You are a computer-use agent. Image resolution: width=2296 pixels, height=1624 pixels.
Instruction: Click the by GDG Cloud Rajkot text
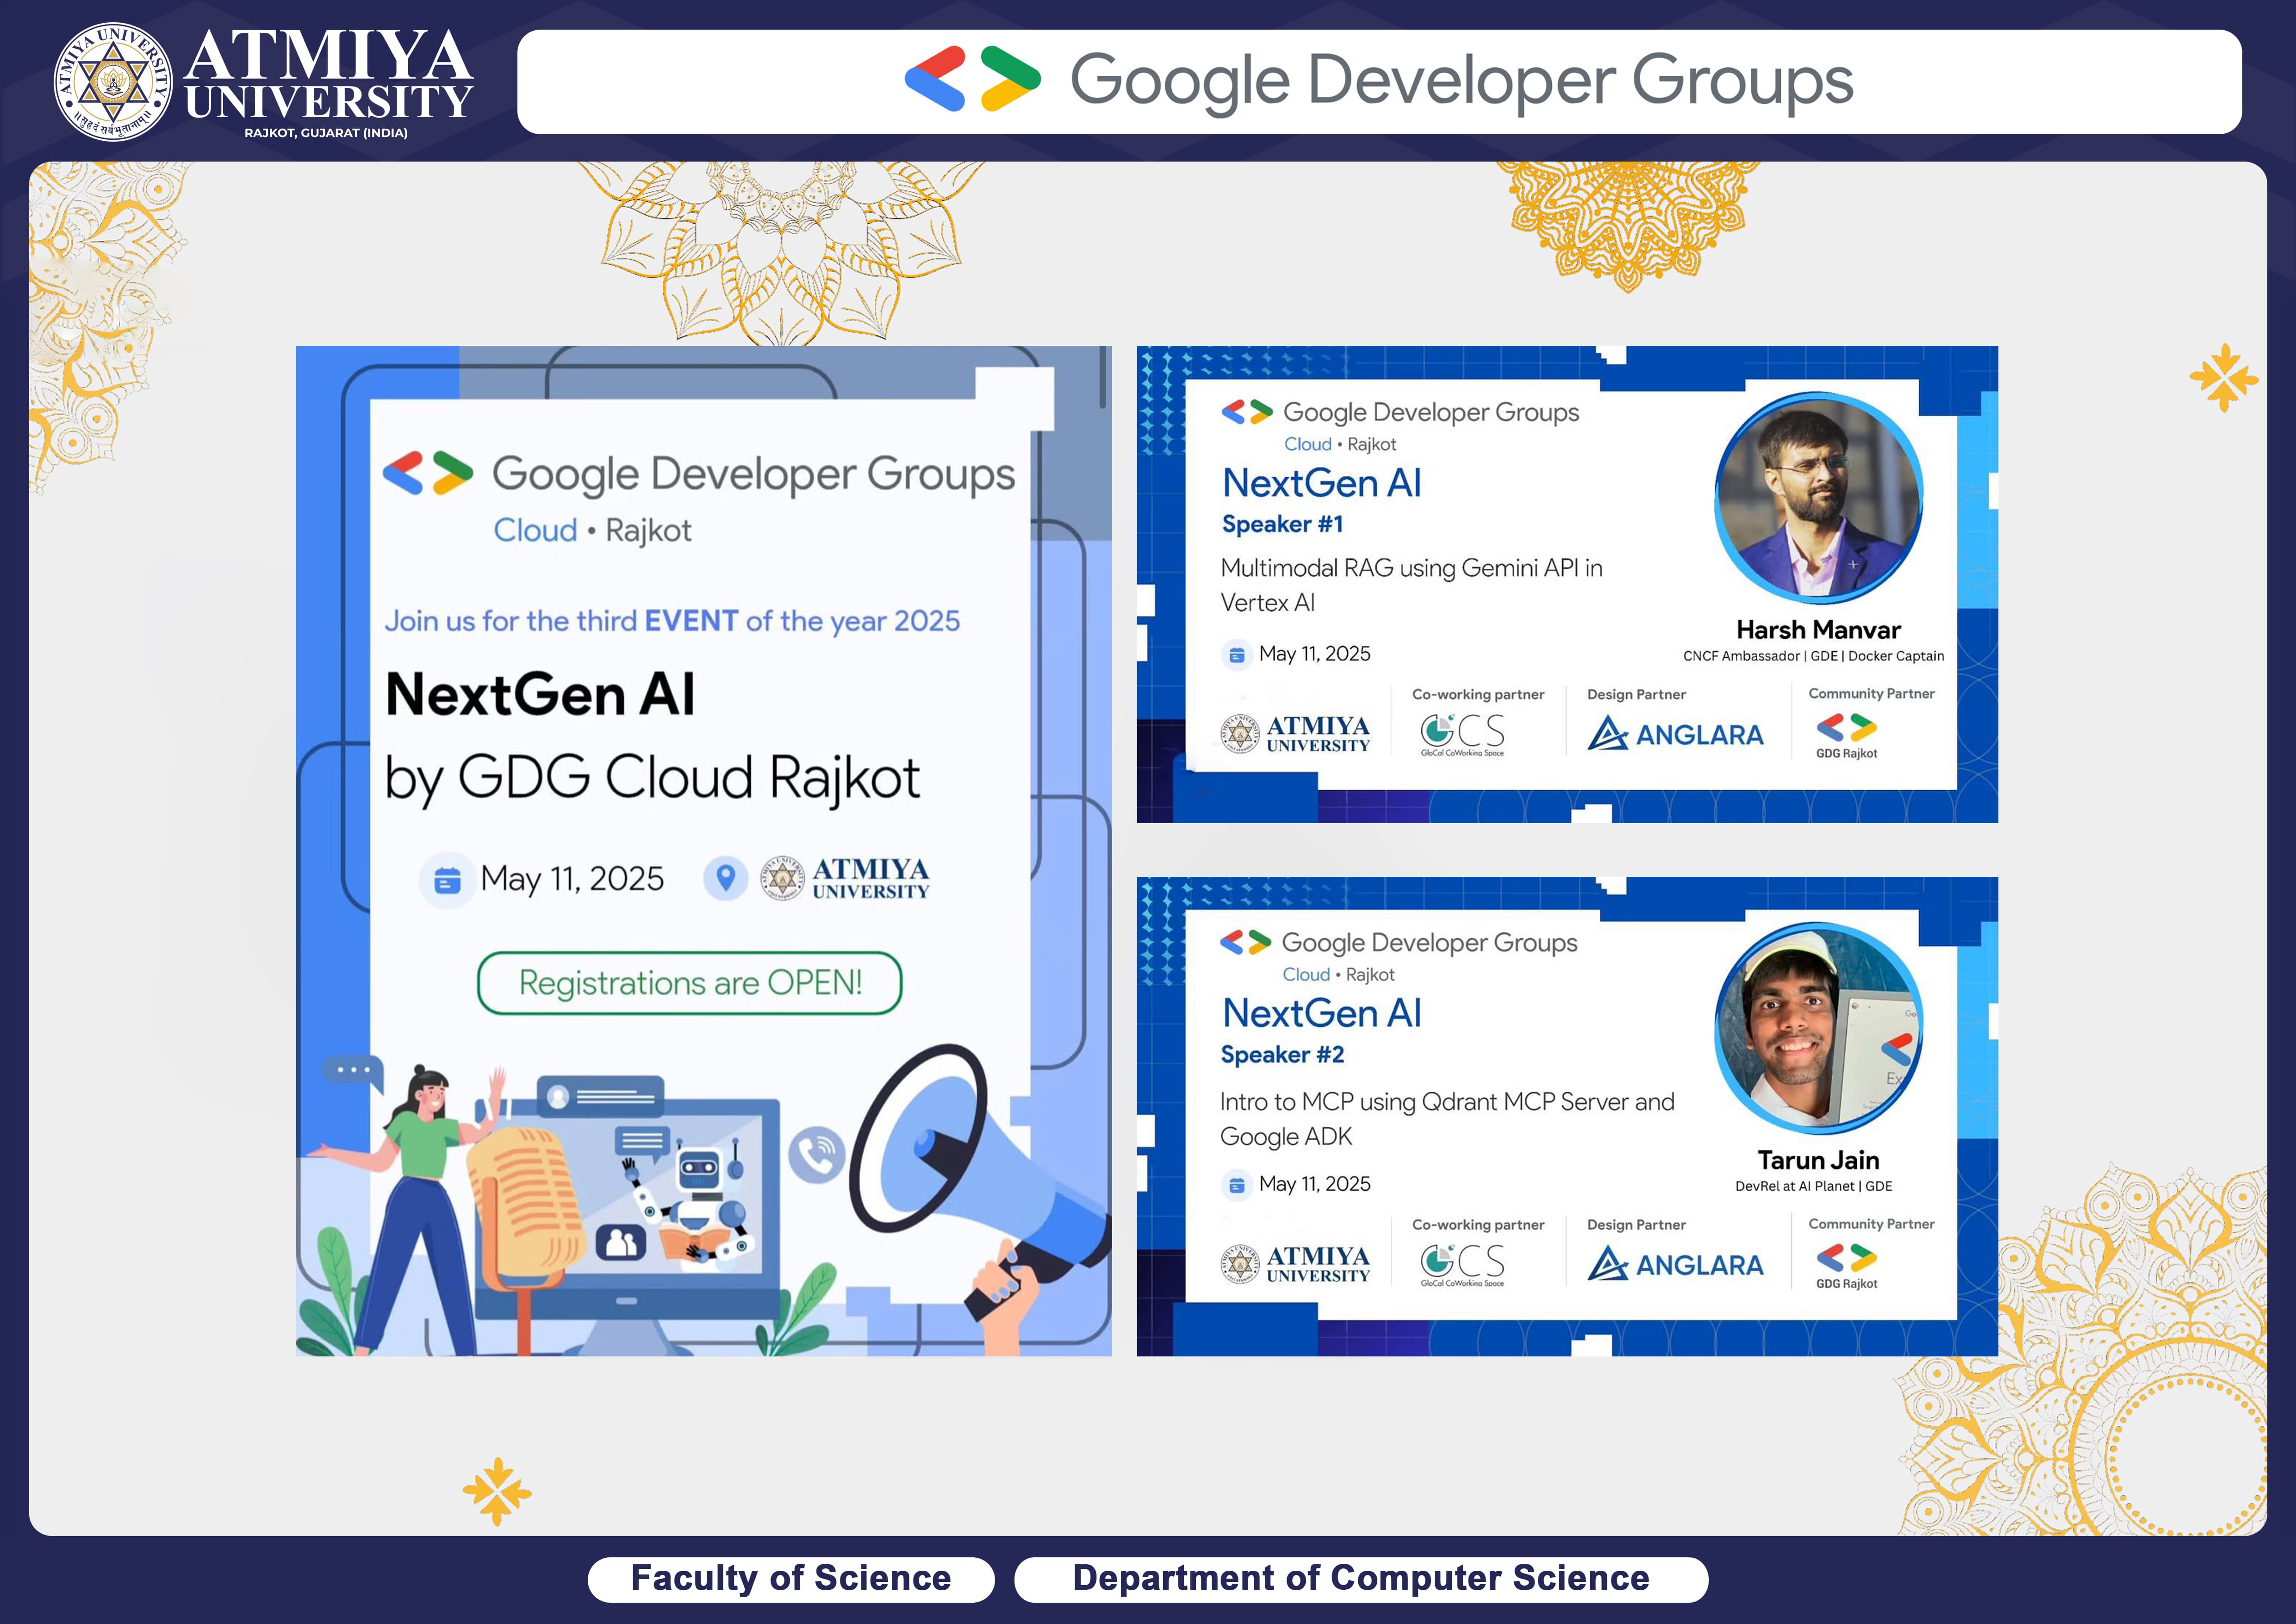[x=652, y=779]
